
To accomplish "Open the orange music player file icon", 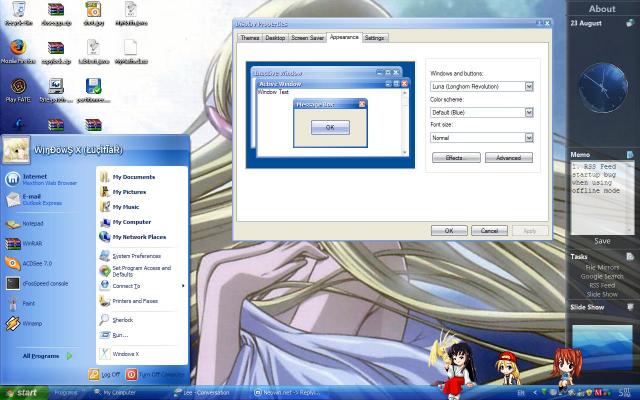I will tap(93, 13).
